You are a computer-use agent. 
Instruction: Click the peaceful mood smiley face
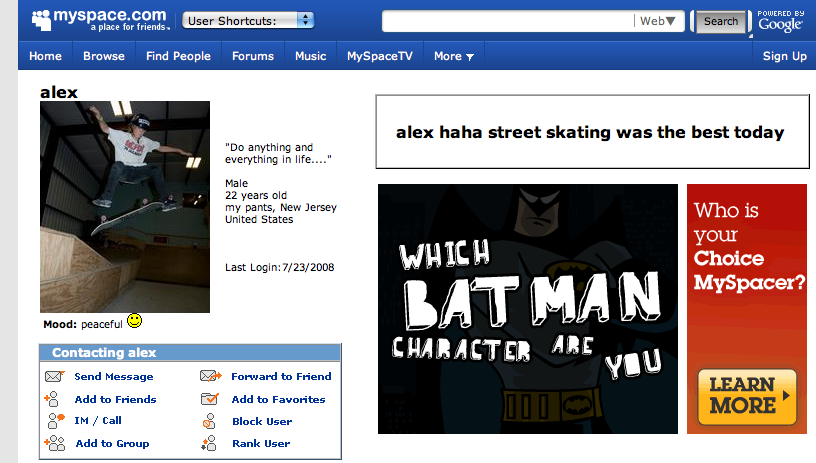coord(134,322)
